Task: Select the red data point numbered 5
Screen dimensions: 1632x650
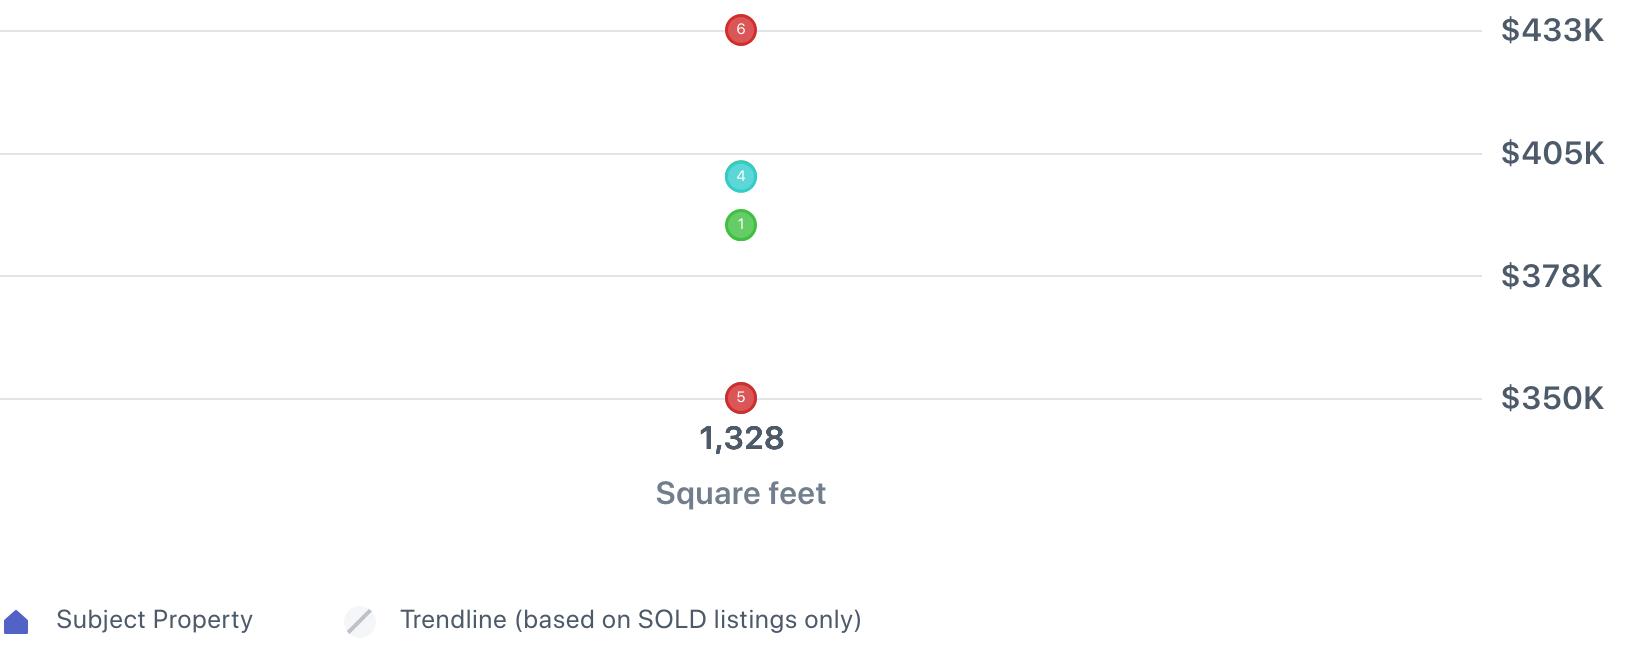Action: pyautogui.click(x=740, y=398)
